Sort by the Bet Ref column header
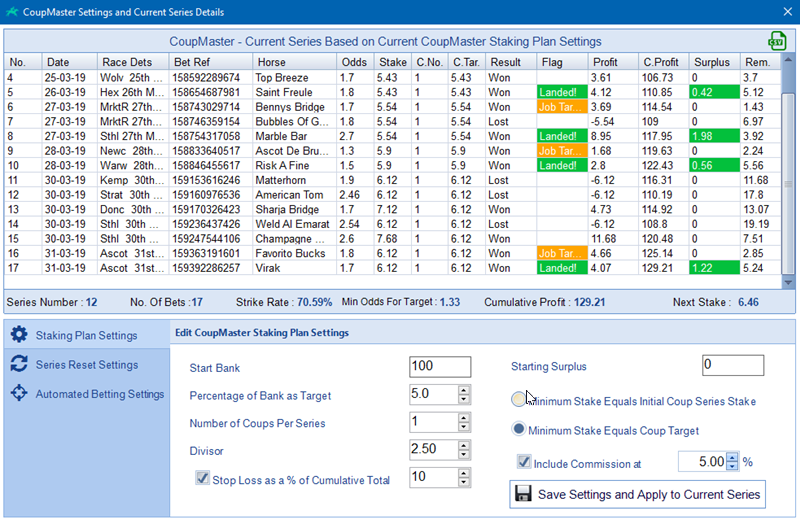The width and height of the screenshot is (800, 519). [x=210, y=62]
